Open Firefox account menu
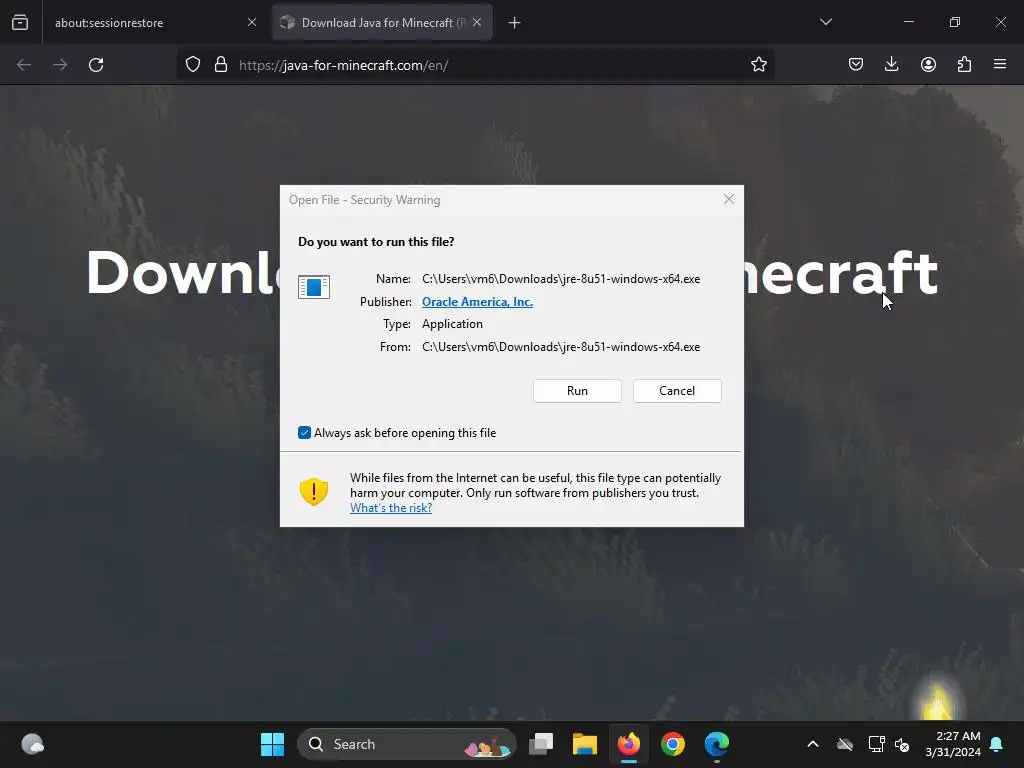The width and height of the screenshot is (1024, 768). pyautogui.click(x=928, y=65)
